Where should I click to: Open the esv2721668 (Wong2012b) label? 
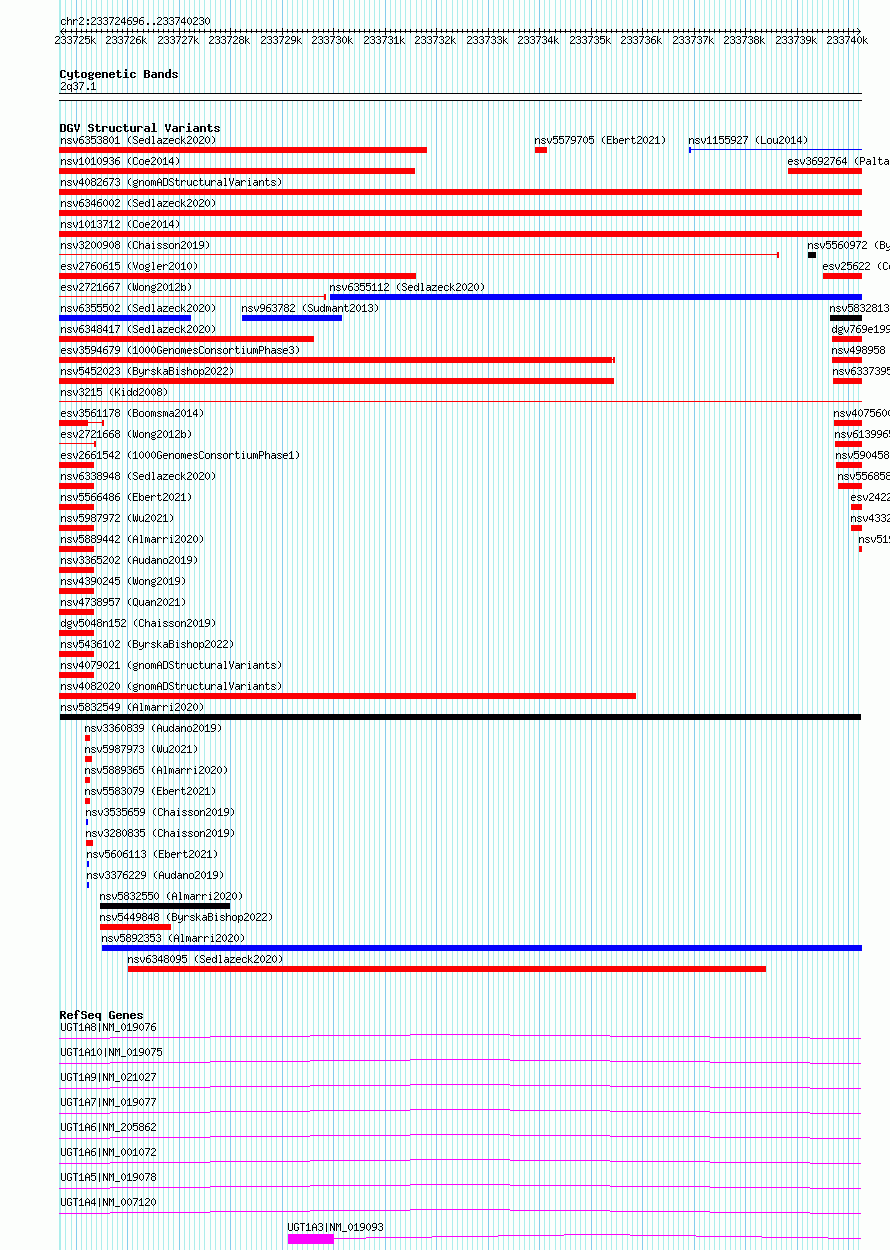[x=126, y=434]
